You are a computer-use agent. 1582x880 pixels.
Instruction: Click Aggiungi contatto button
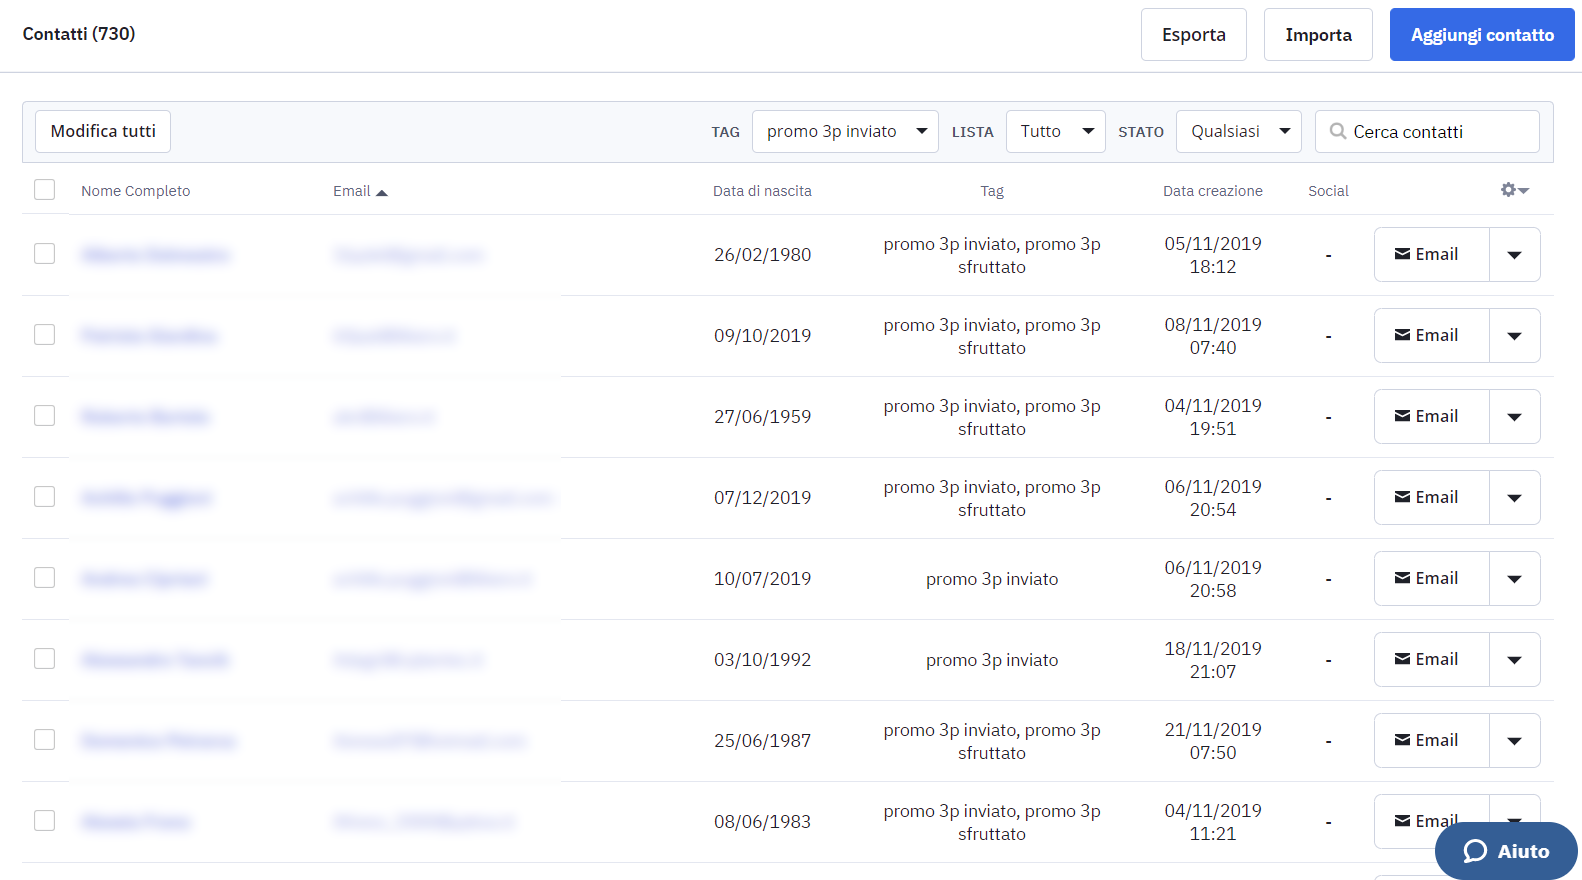point(1482,35)
